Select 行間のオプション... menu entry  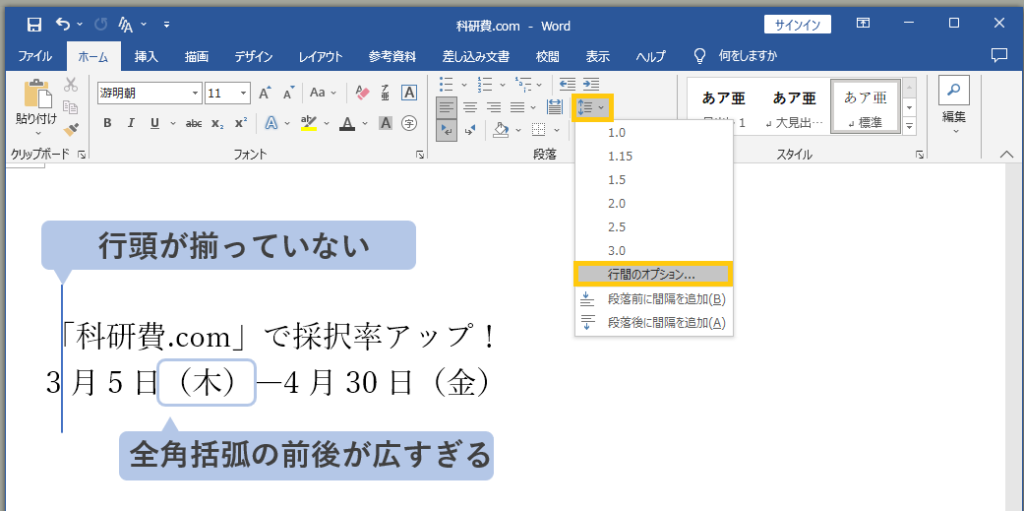click(x=654, y=274)
